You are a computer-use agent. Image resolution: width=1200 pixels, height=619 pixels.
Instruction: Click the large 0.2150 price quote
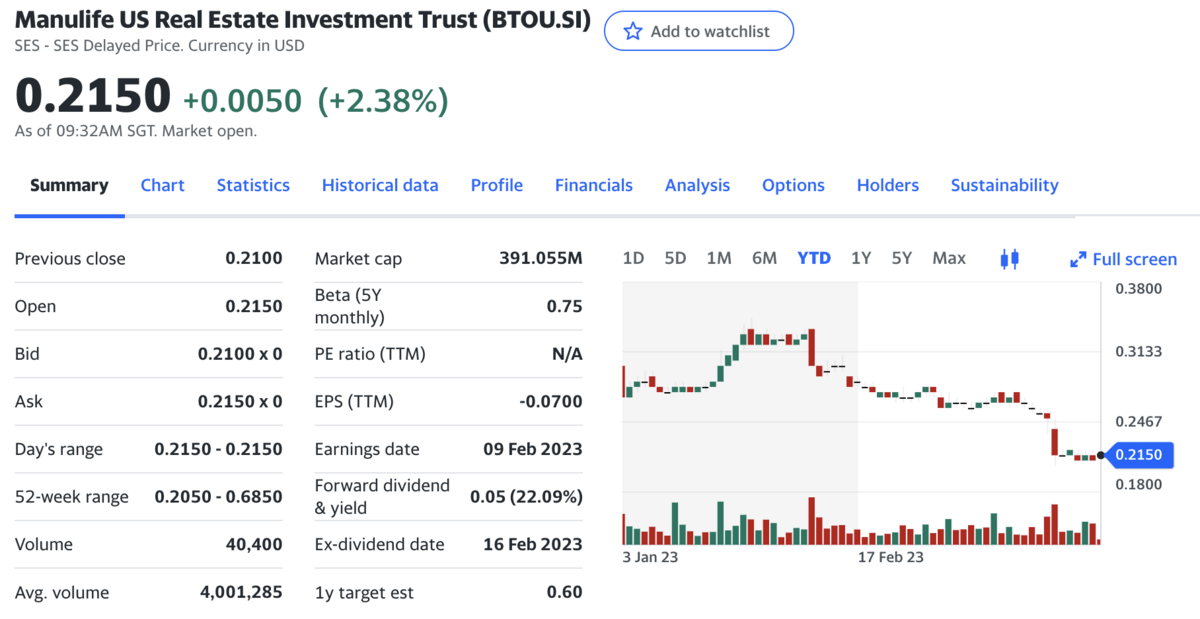point(93,96)
